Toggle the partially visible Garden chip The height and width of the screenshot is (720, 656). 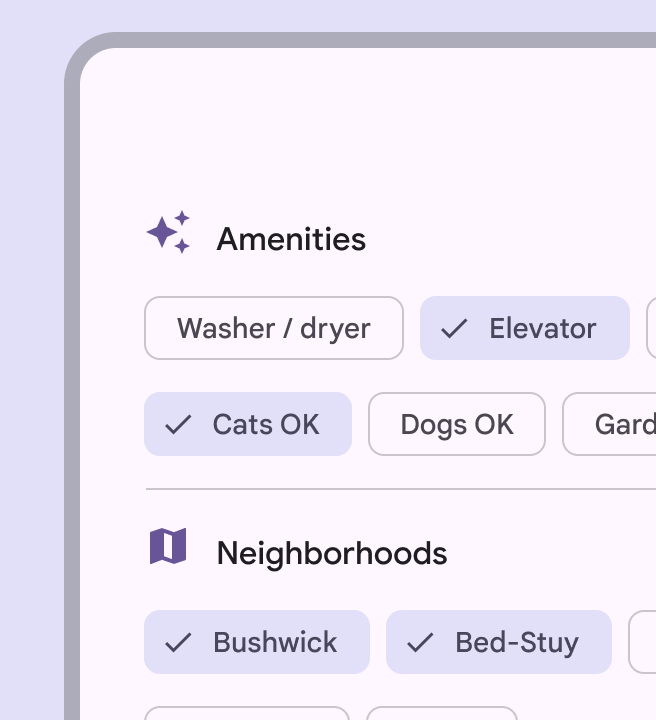coord(612,424)
